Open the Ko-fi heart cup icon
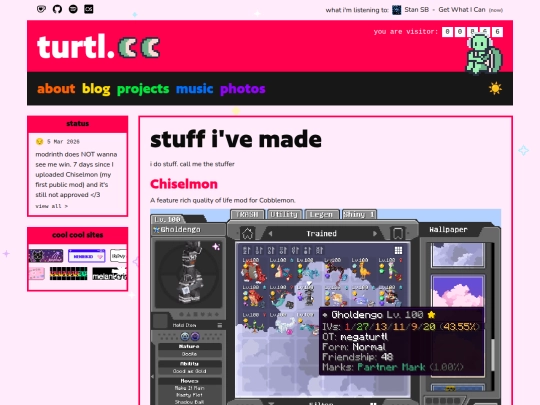540x405 pixels. tap(41, 9)
